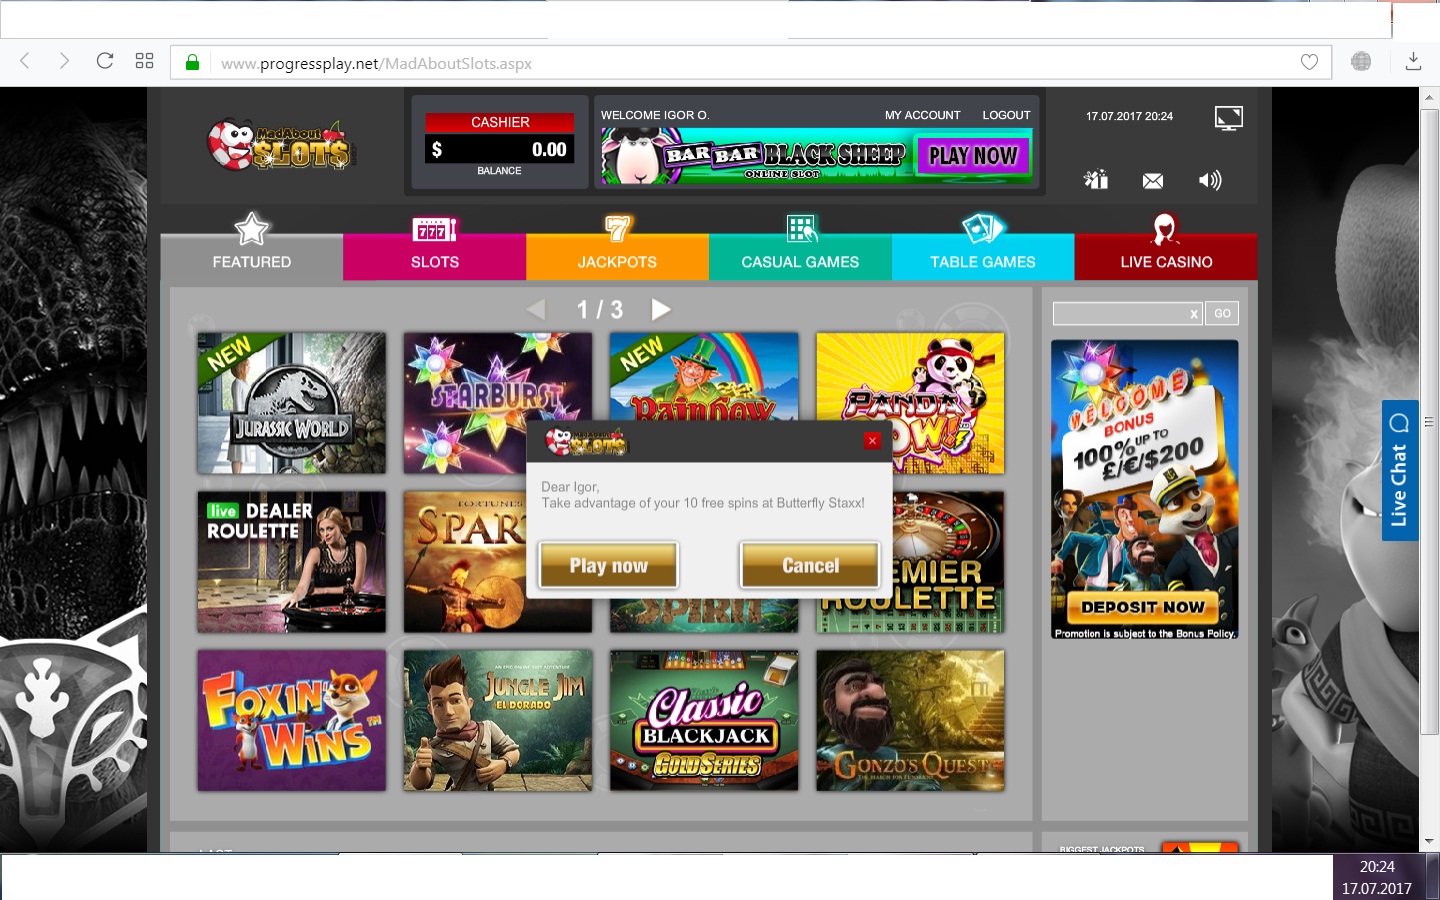
Task: Open Classic Blackjack Gold Series
Action: tap(704, 720)
